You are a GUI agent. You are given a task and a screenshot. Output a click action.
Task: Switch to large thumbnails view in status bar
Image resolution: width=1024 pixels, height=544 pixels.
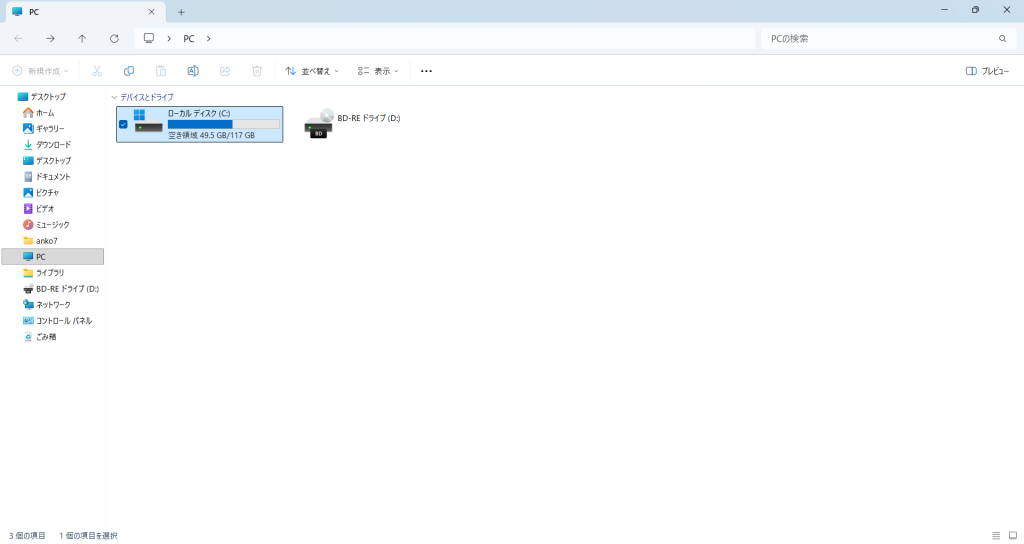[x=1011, y=536]
